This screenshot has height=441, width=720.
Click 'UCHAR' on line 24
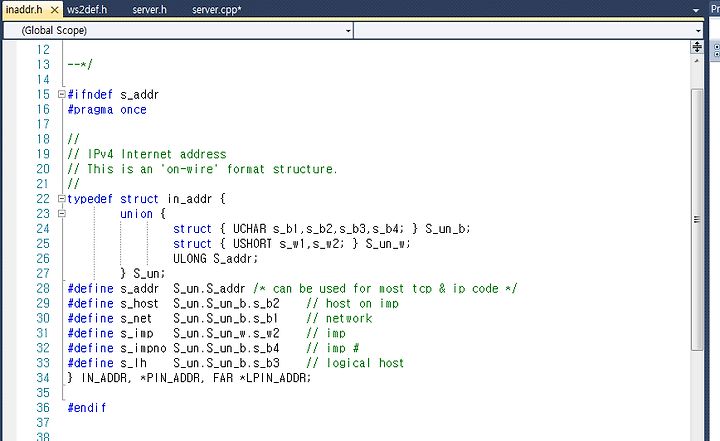(249, 229)
